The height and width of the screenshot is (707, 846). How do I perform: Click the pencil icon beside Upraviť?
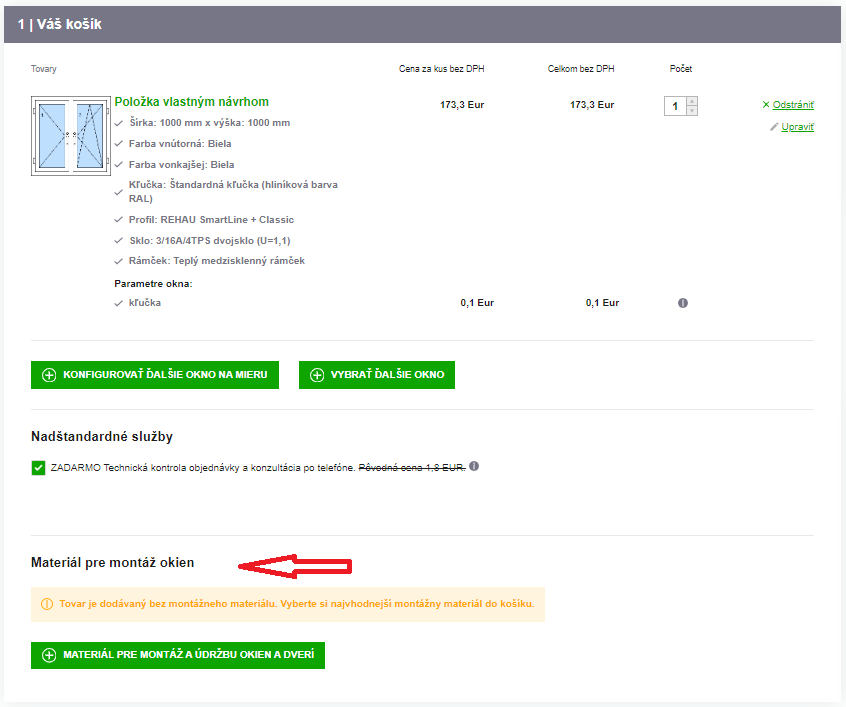tap(773, 127)
